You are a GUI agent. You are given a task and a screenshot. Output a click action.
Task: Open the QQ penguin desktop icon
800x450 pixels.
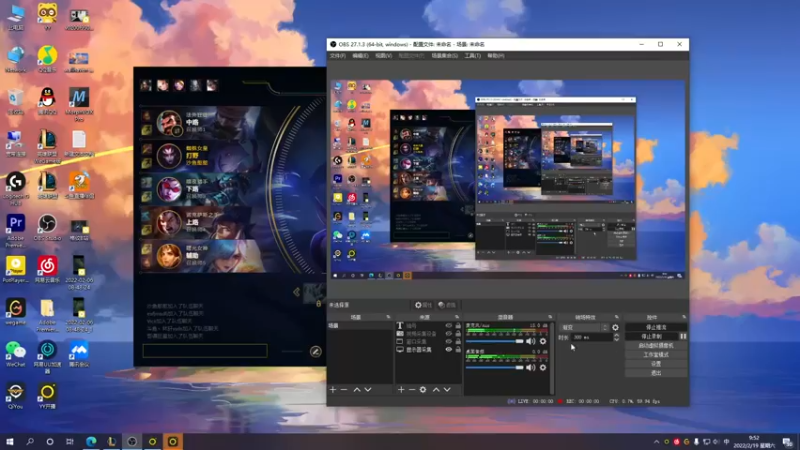click(47, 99)
